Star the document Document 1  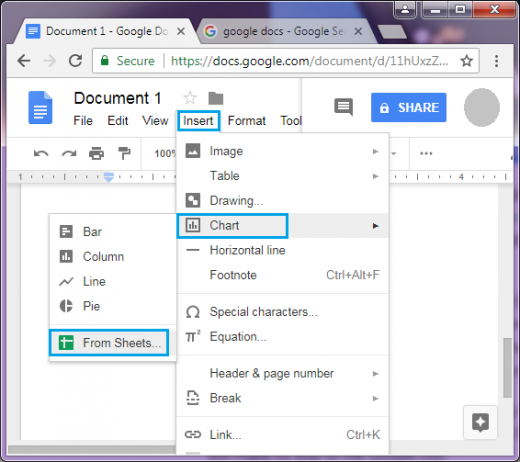click(190, 98)
